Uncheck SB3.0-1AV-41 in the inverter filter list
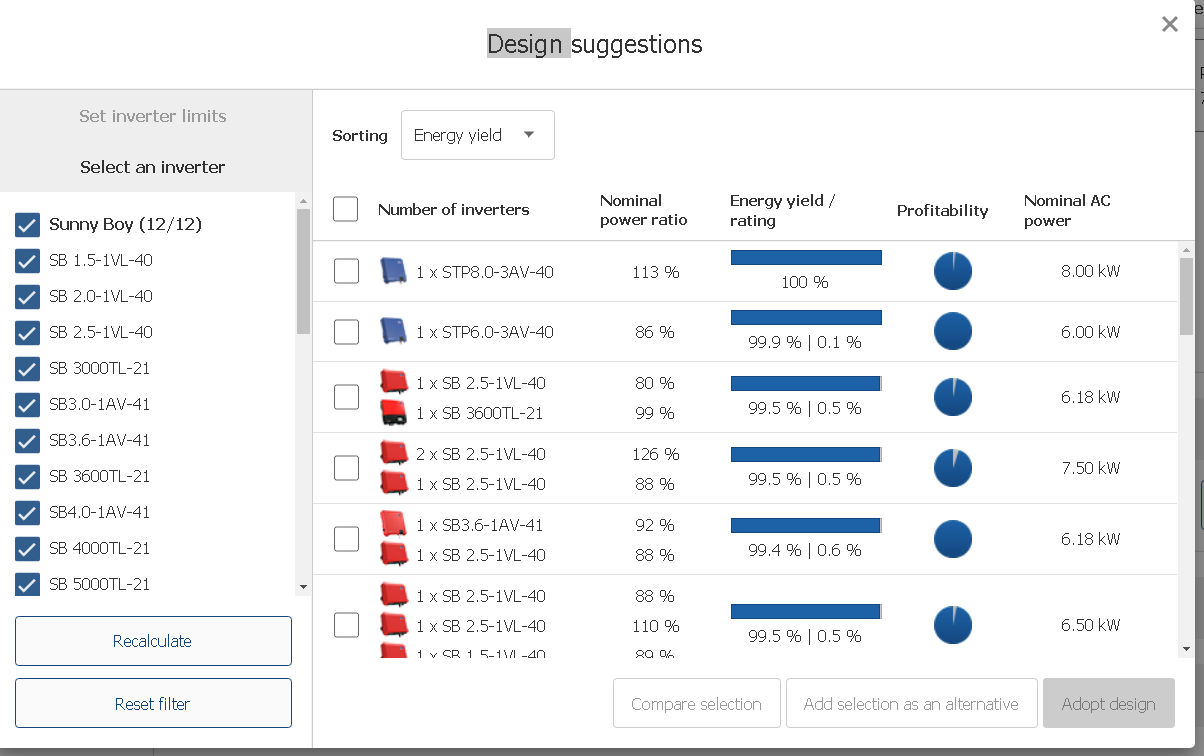This screenshot has width=1204, height=756. (x=27, y=405)
